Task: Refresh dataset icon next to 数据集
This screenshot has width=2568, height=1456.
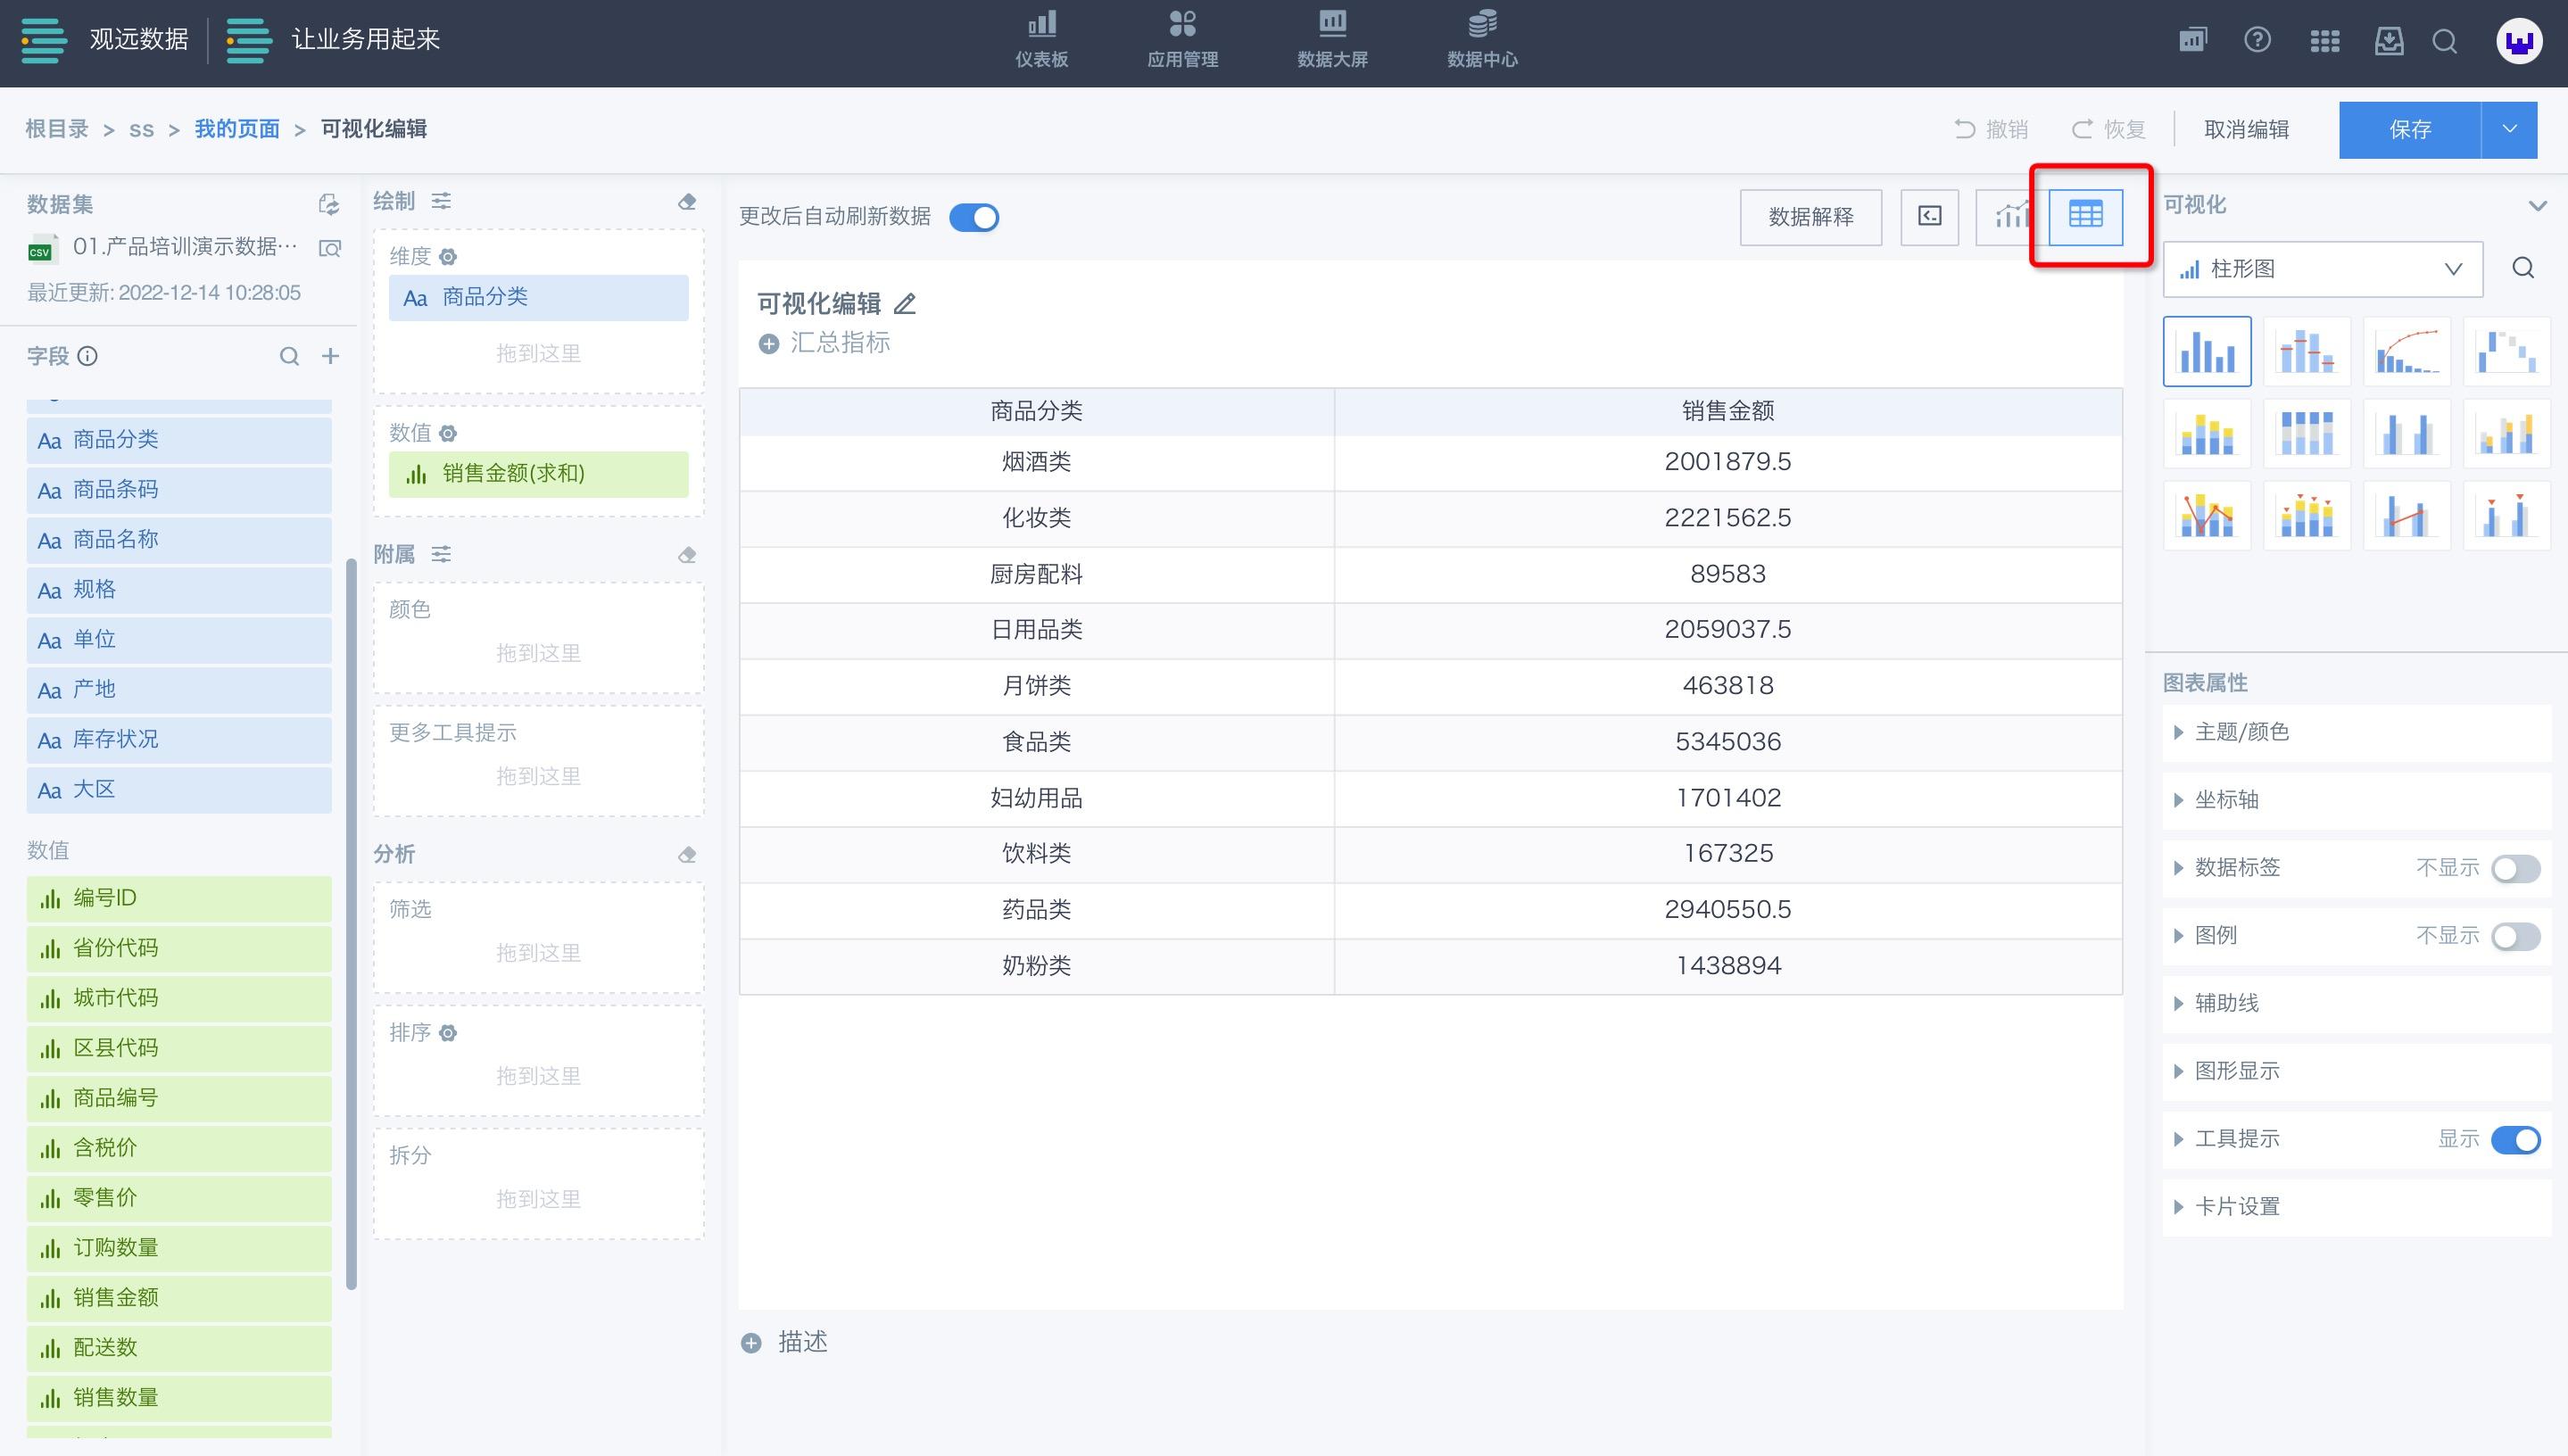Action: [328, 205]
